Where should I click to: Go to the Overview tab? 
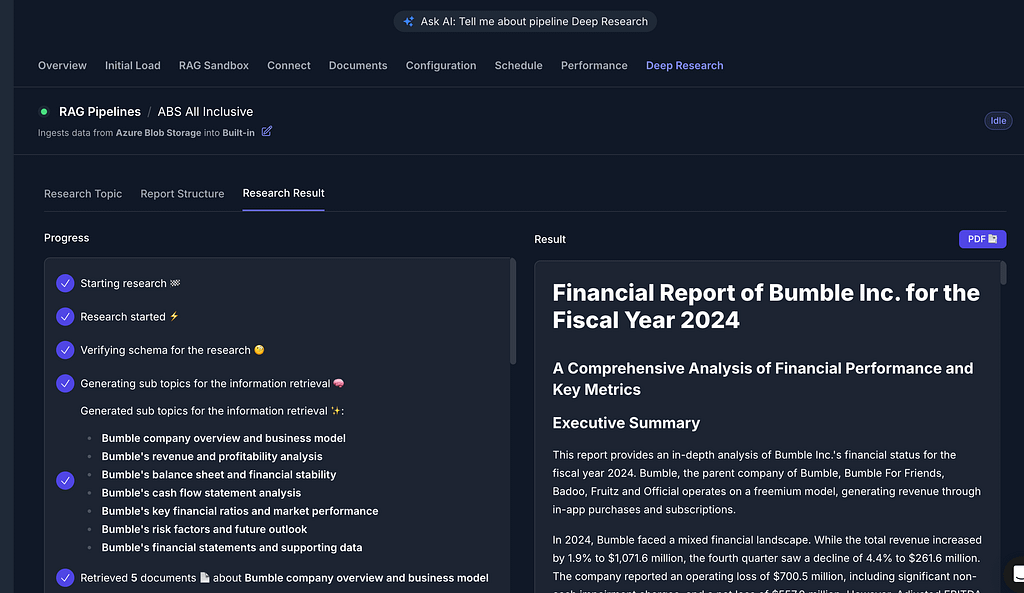pos(62,65)
